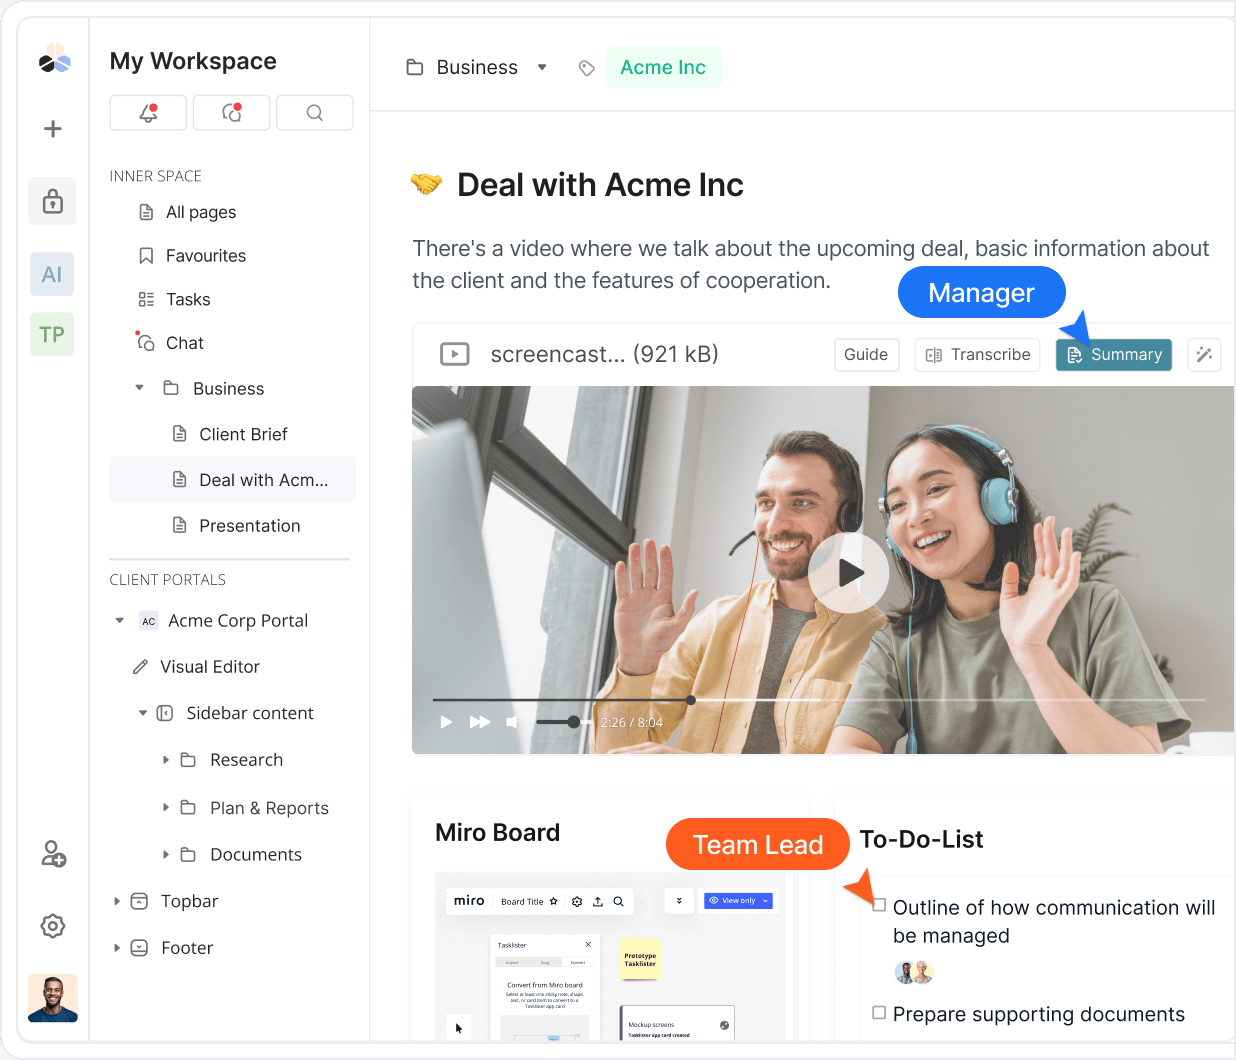Expand the Footer item
Image resolution: width=1236 pixels, height=1060 pixels.
click(117, 948)
